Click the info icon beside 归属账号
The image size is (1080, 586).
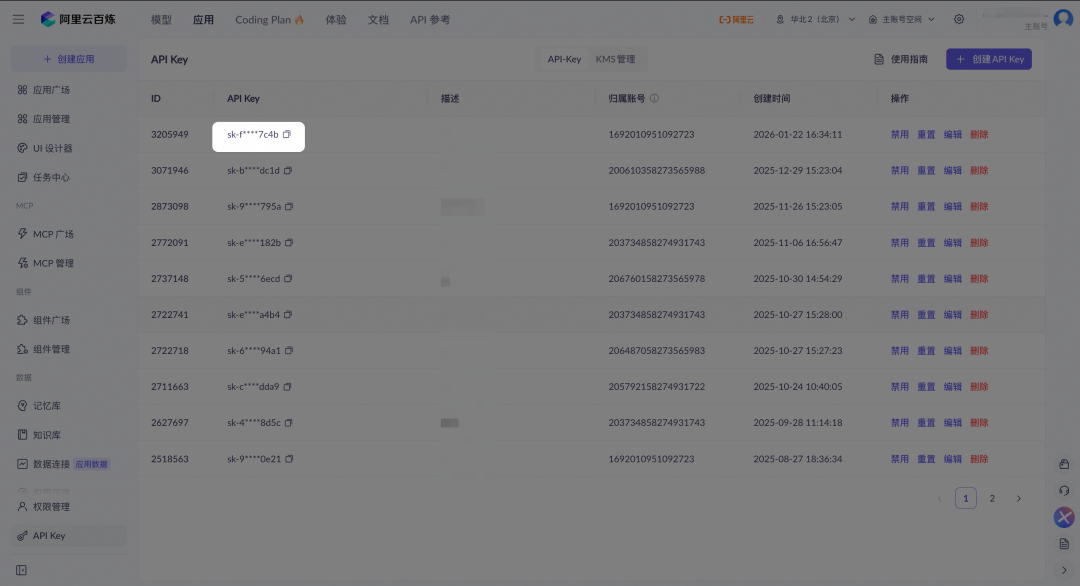654,98
